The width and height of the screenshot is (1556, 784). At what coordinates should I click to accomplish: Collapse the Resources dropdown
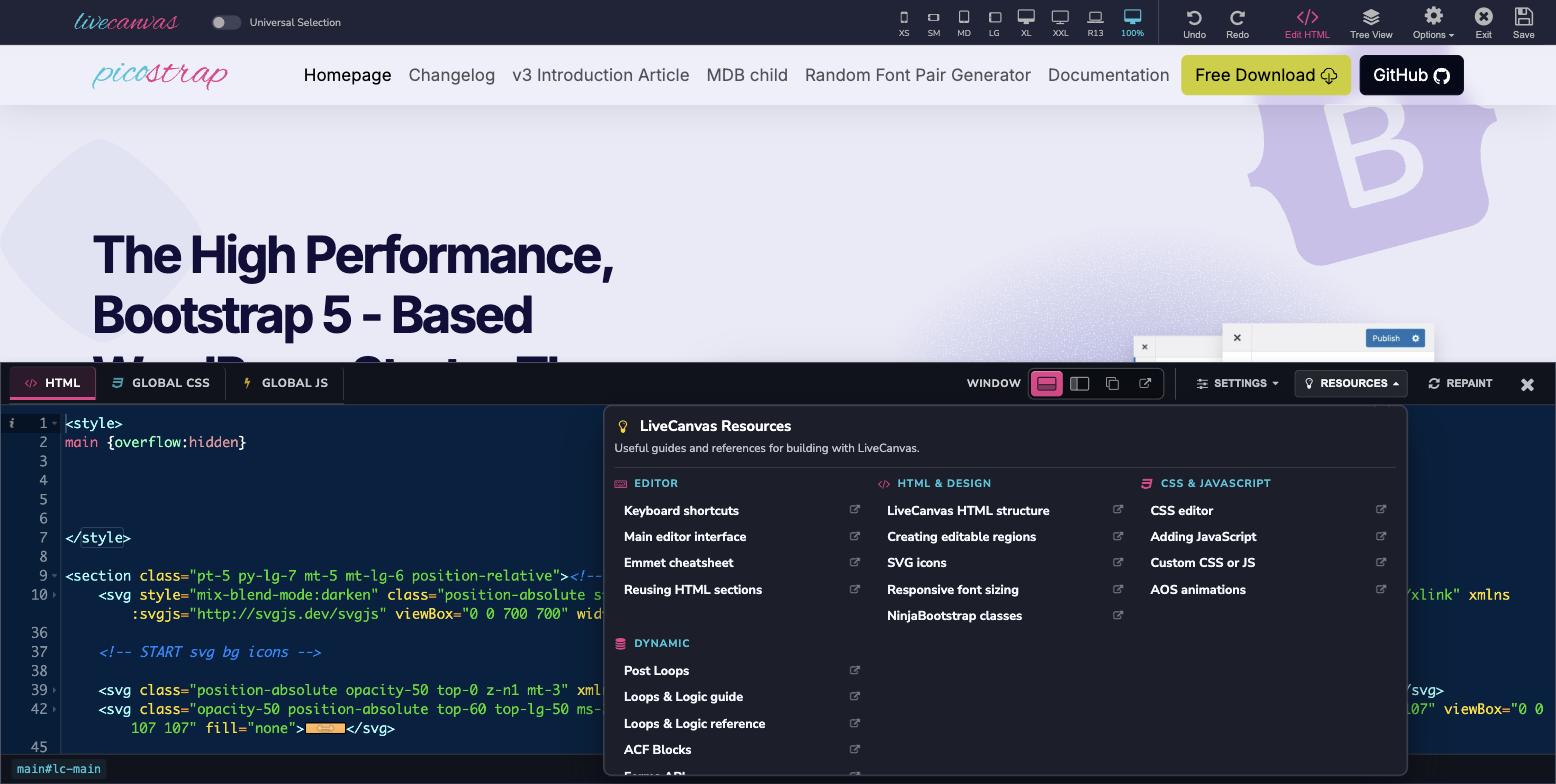1351,384
